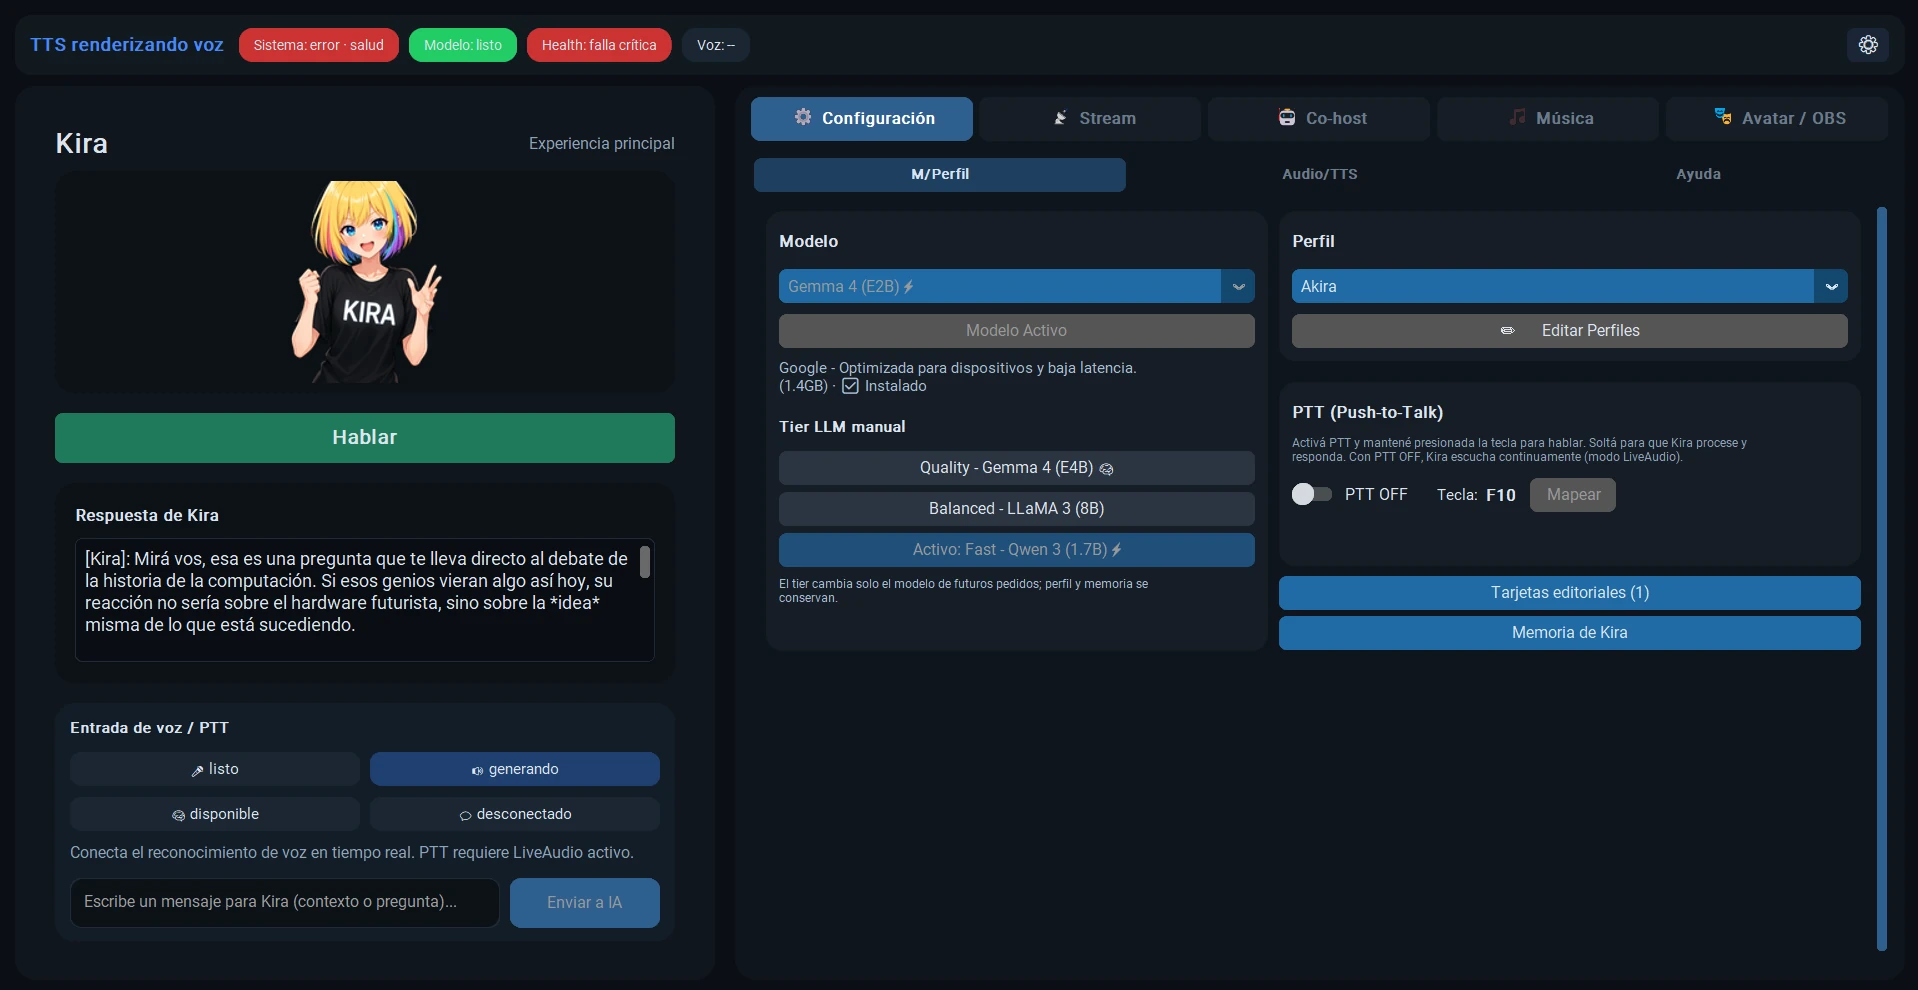
Task: Click the green Hablar button
Action: point(365,438)
